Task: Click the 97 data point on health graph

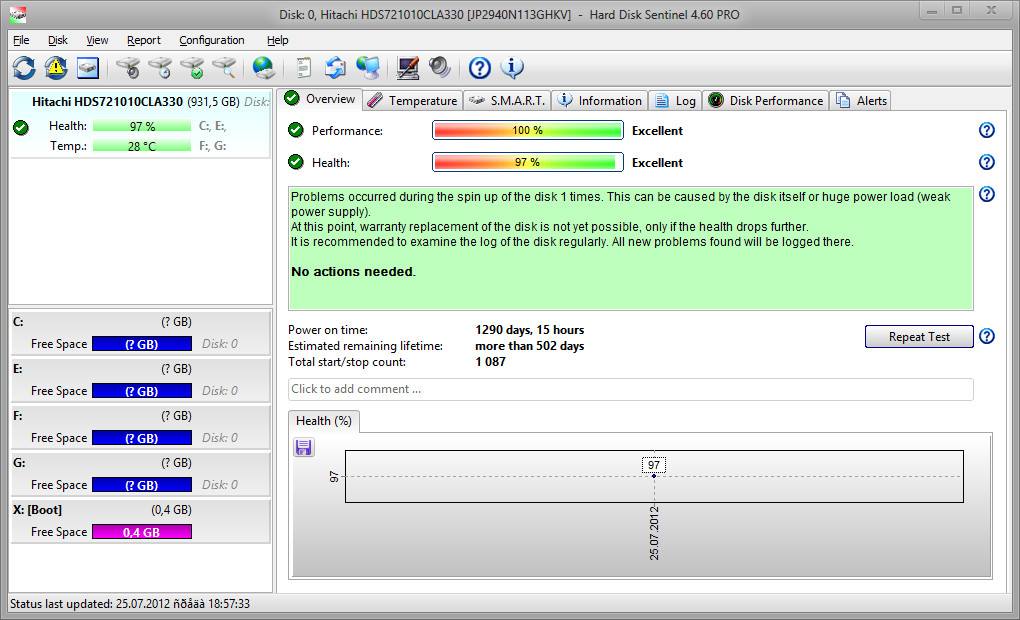Action: point(654,476)
